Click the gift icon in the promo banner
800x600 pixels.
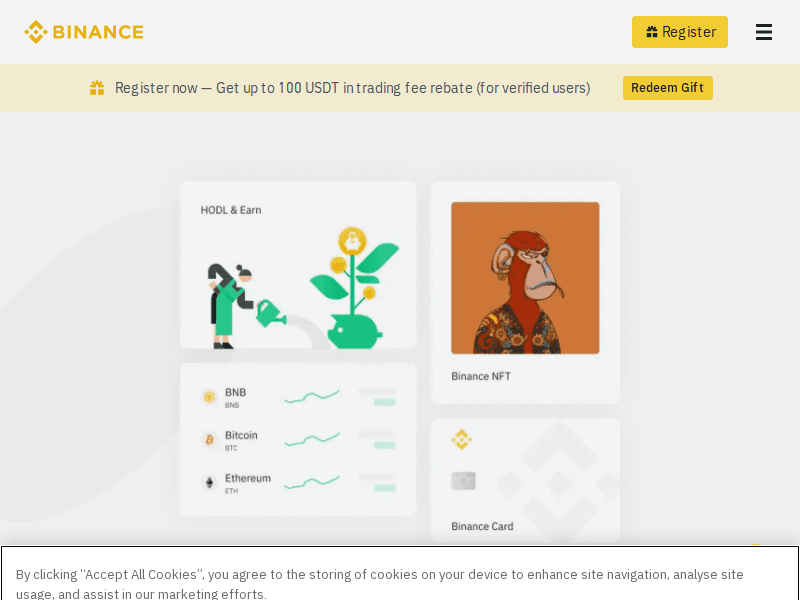pyautogui.click(x=97, y=88)
